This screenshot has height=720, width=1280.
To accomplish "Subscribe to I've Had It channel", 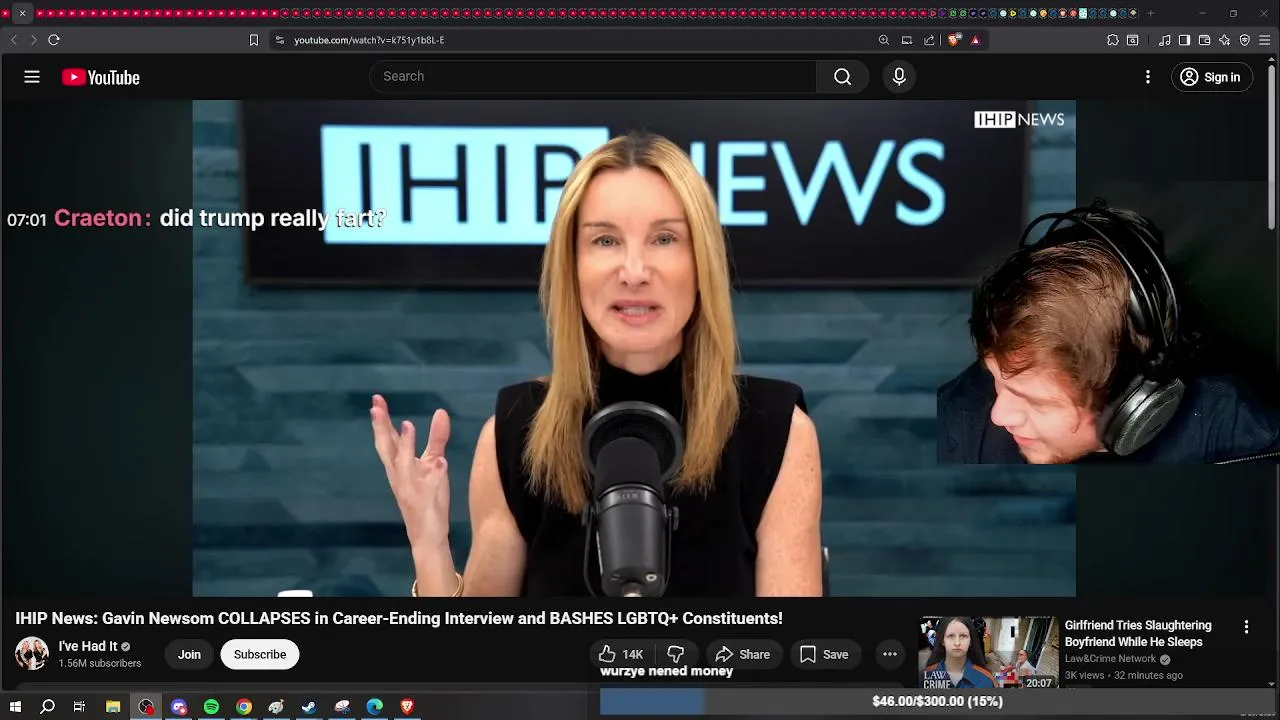I will click(x=260, y=654).
